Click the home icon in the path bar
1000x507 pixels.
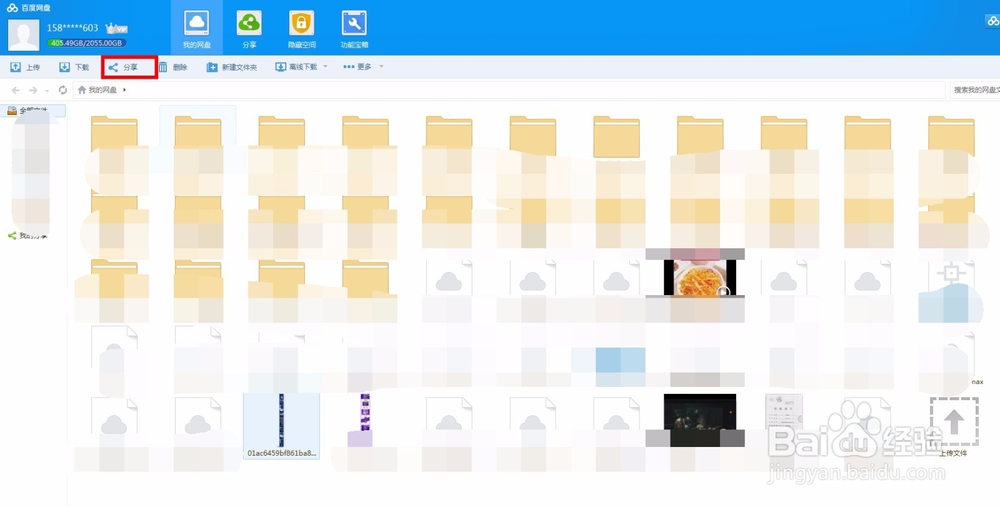click(x=82, y=90)
